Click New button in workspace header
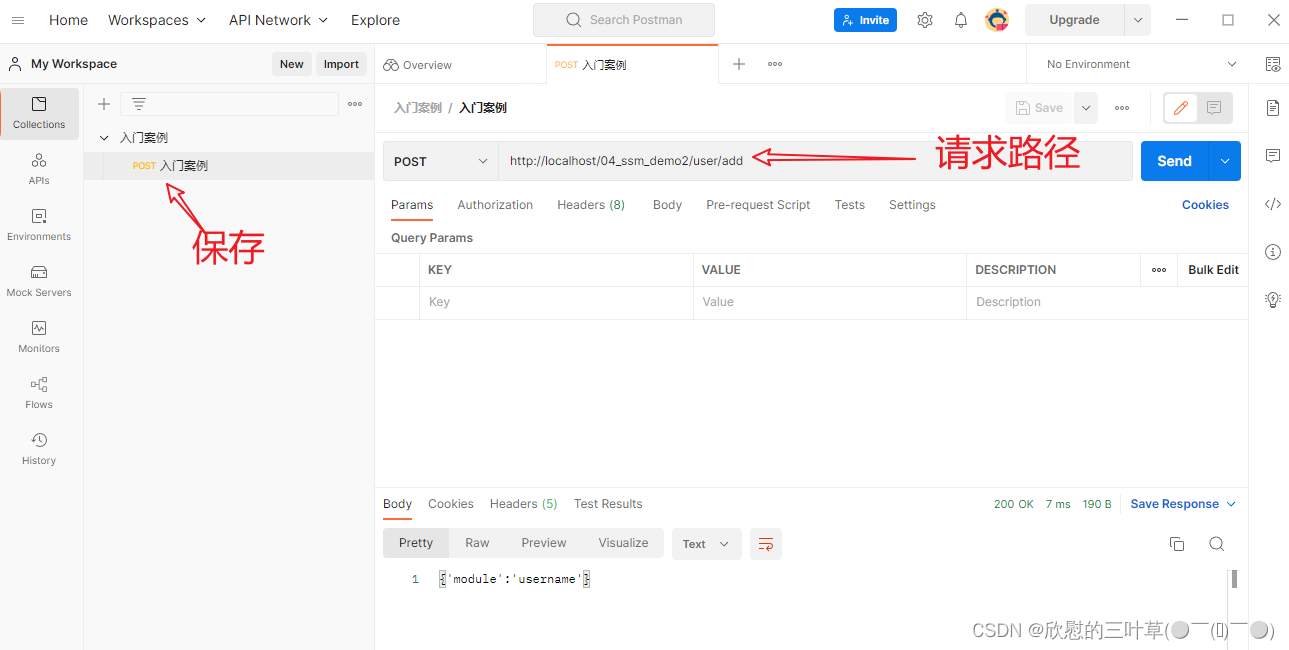 (x=292, y=64)
